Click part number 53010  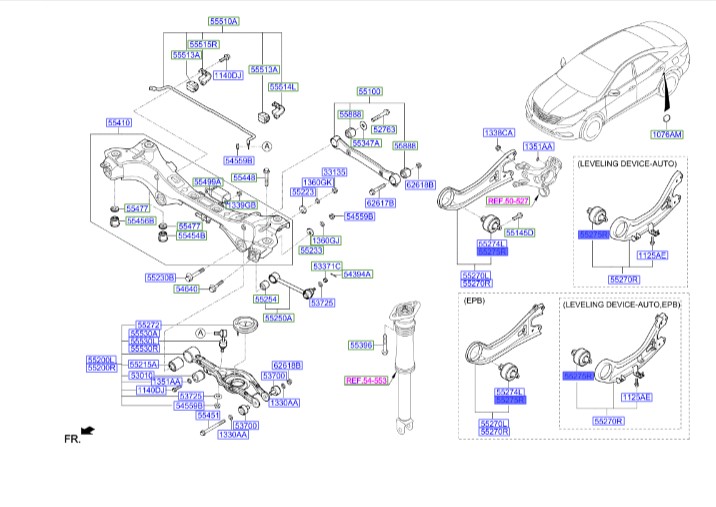point(142,375)
